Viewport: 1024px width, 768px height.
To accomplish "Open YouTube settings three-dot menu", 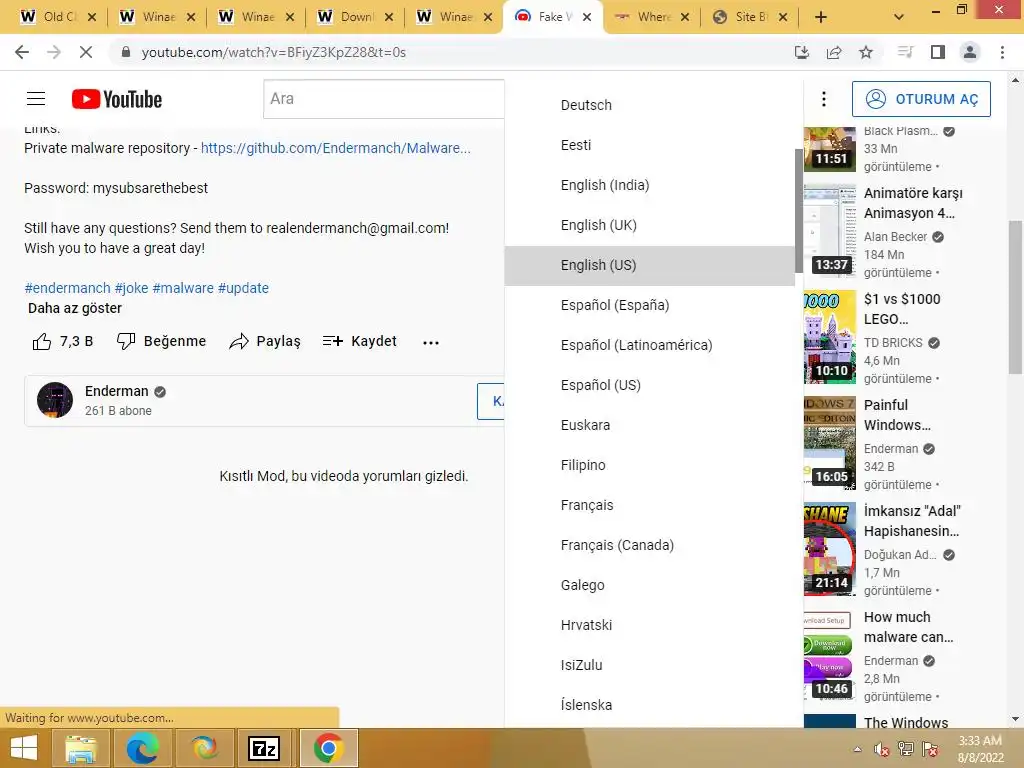I will point(824,99).
